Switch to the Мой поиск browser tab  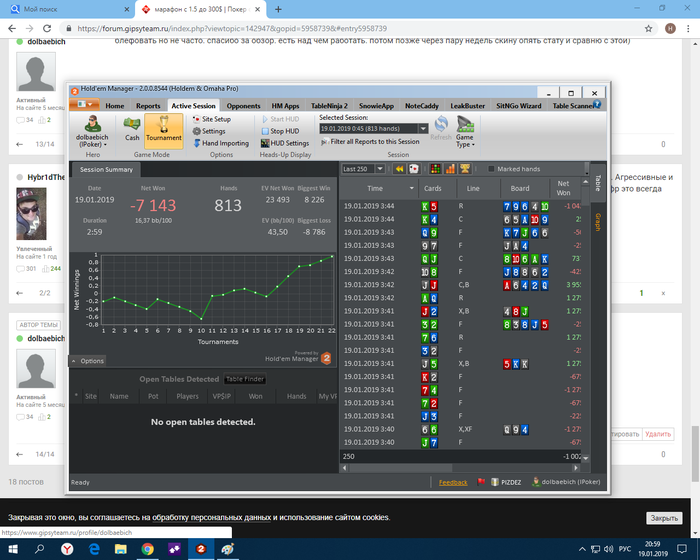coord(67,9)
